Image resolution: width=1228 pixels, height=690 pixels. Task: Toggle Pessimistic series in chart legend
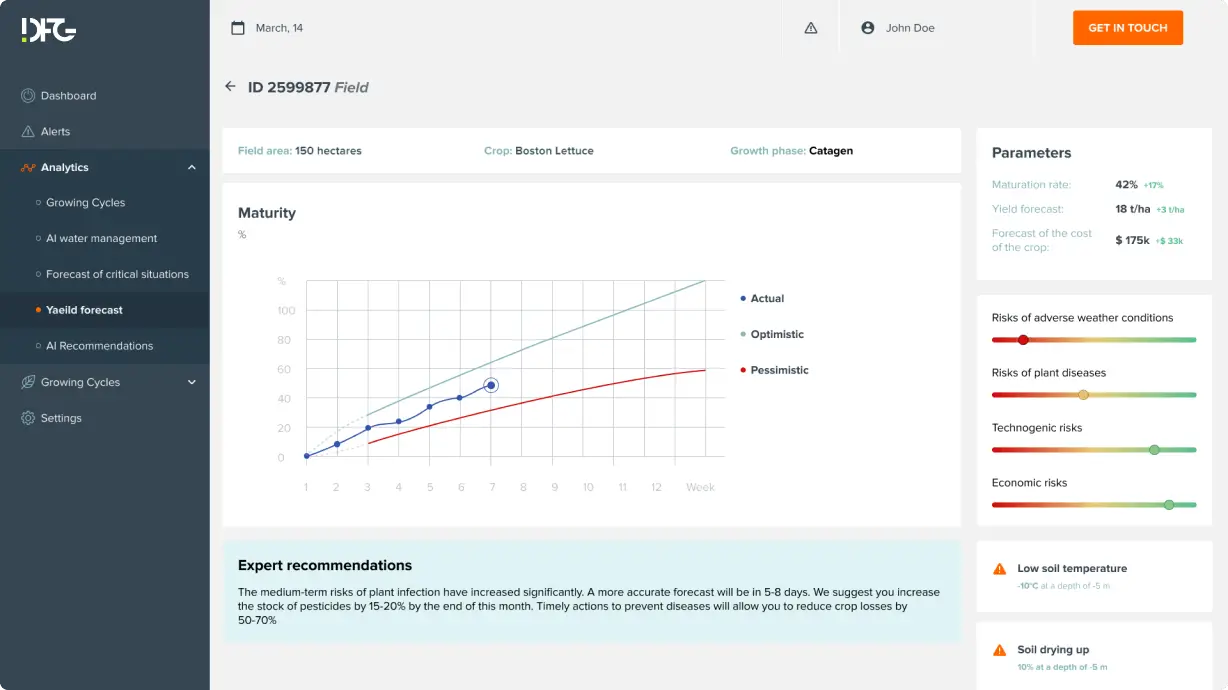coord(778,370)
